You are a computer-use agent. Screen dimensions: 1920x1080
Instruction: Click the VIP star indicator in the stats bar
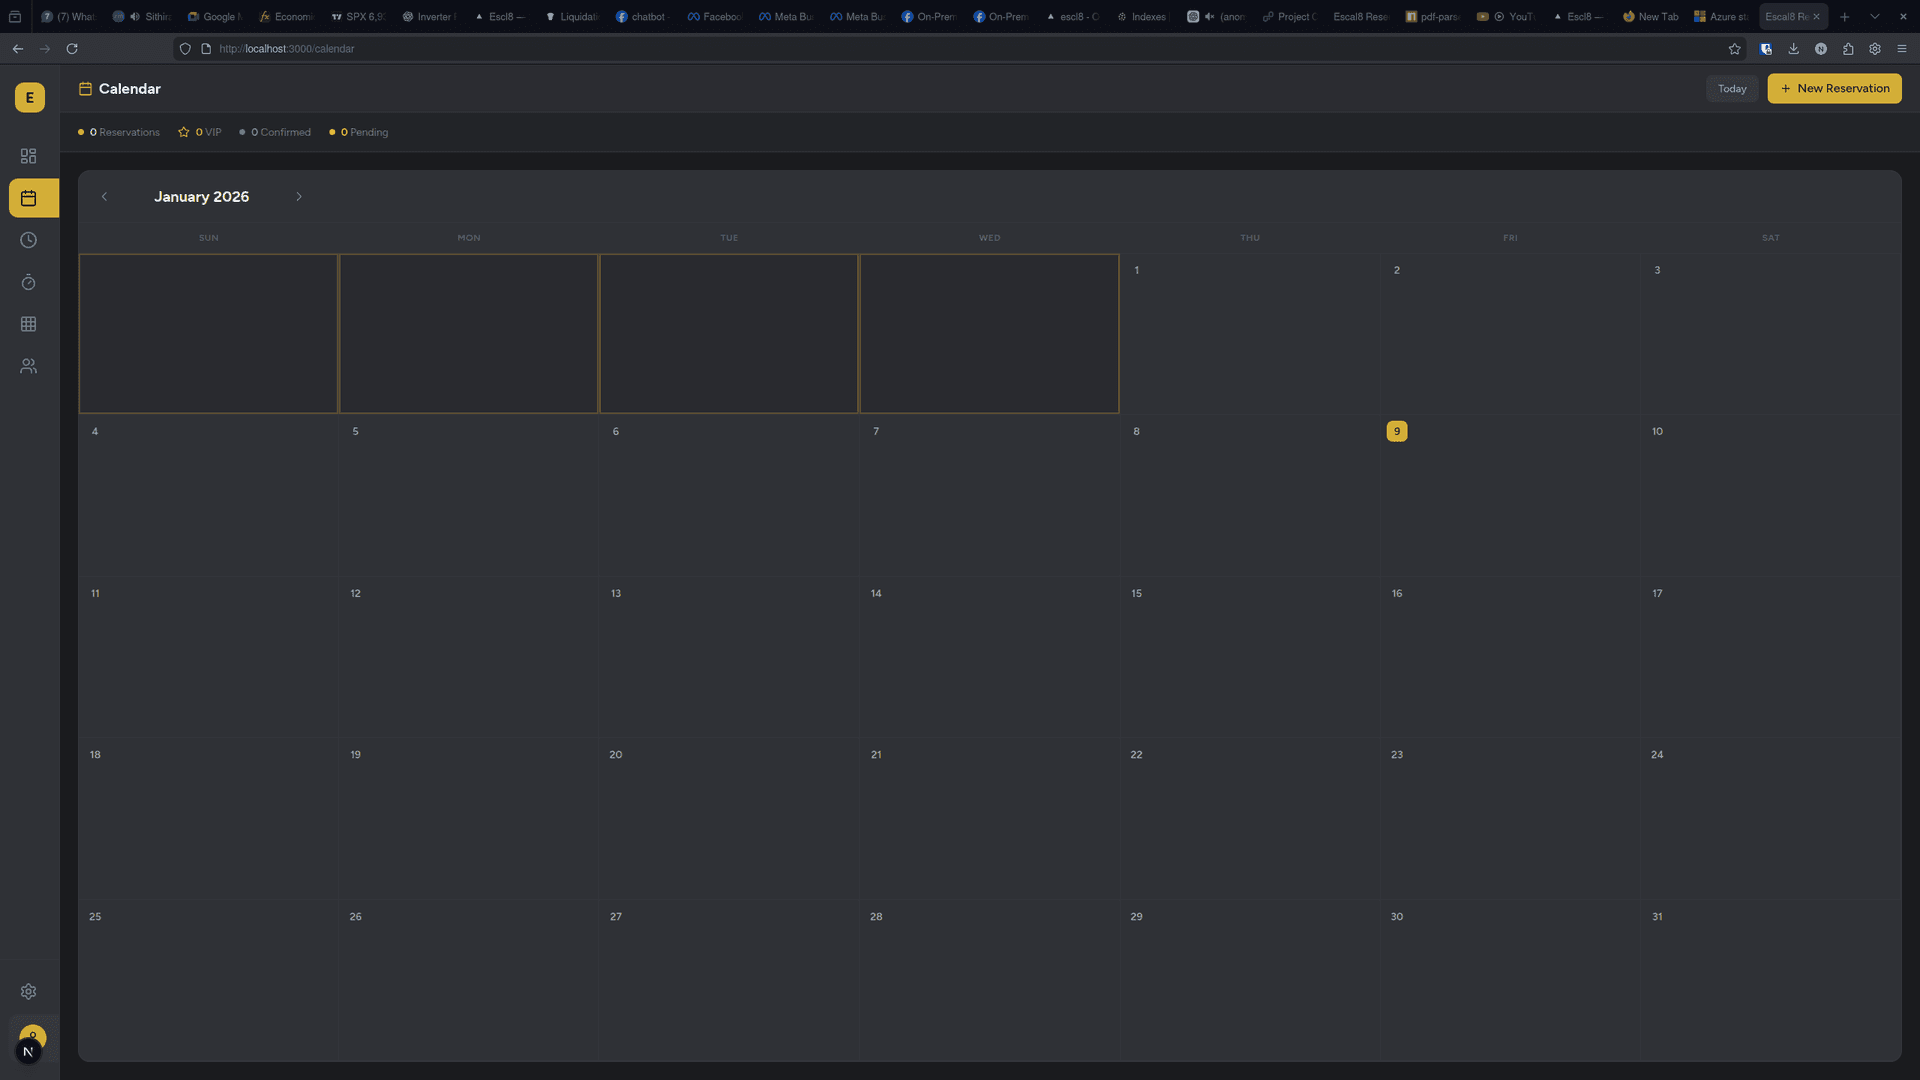(183, 131)
